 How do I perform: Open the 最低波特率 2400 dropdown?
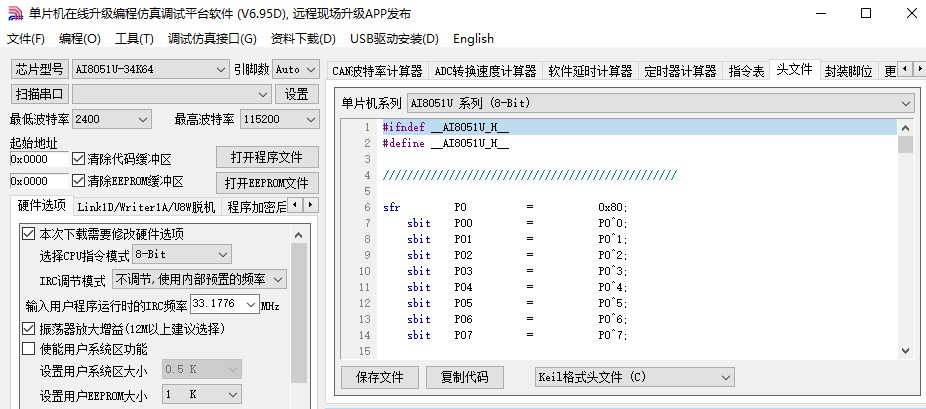(x=112, y=119)
